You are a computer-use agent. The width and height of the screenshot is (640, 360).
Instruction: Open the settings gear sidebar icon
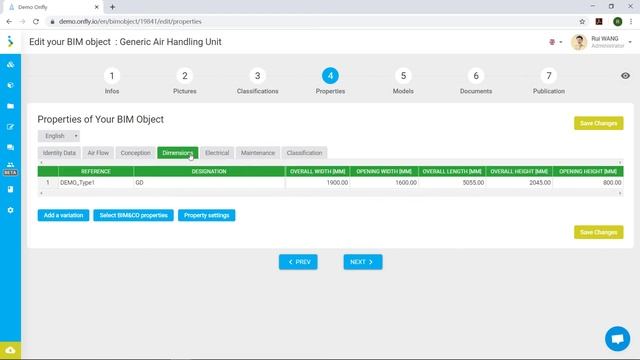11,210
